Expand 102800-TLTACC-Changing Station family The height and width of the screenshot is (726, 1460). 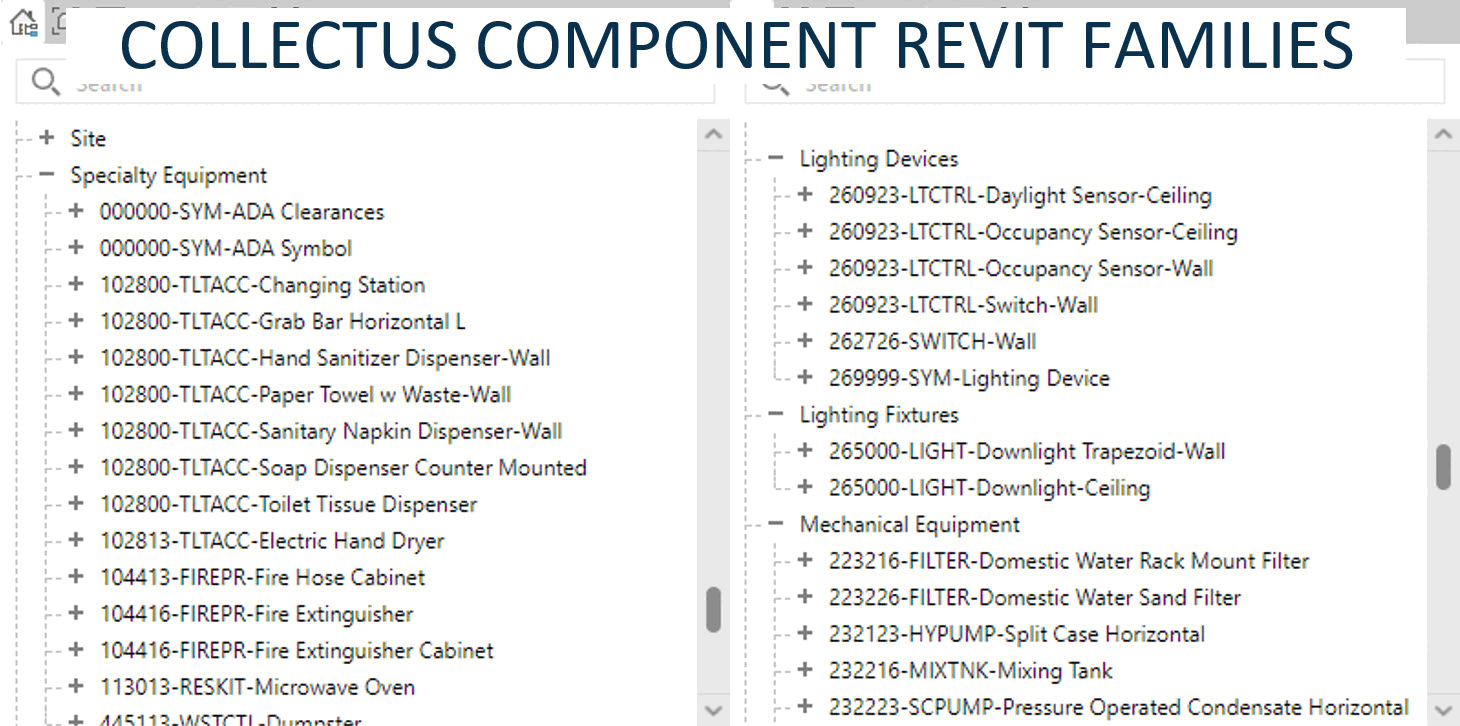pos(76,284)
